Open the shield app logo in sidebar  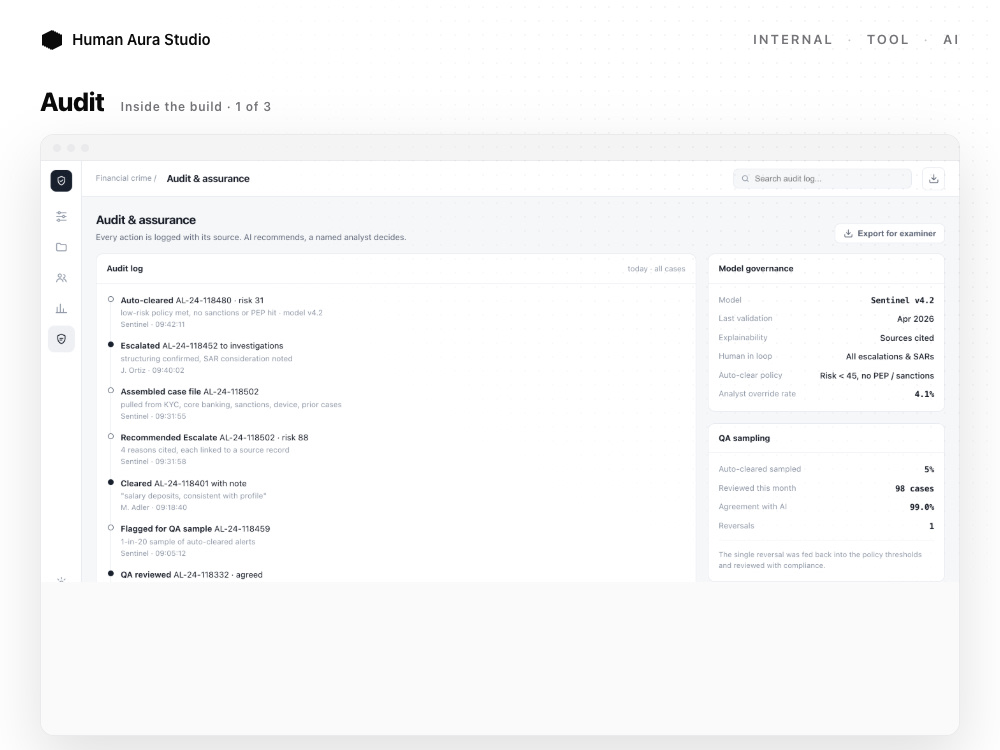(61, 180)
